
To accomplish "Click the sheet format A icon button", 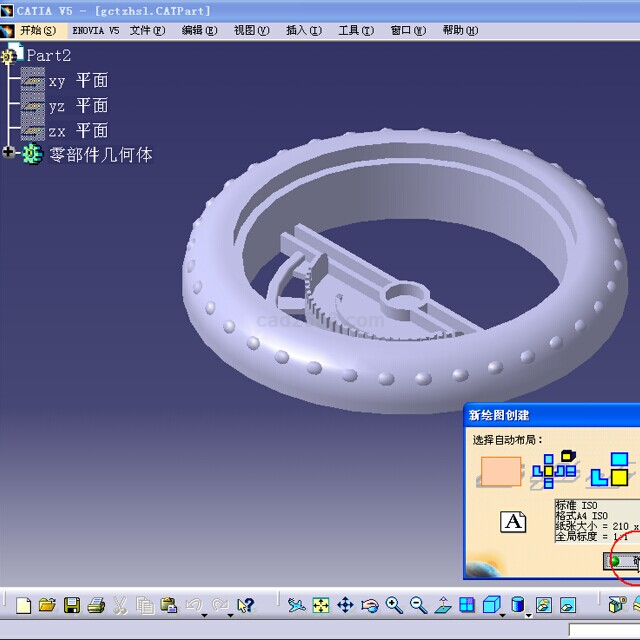I will tap(514, 521).
